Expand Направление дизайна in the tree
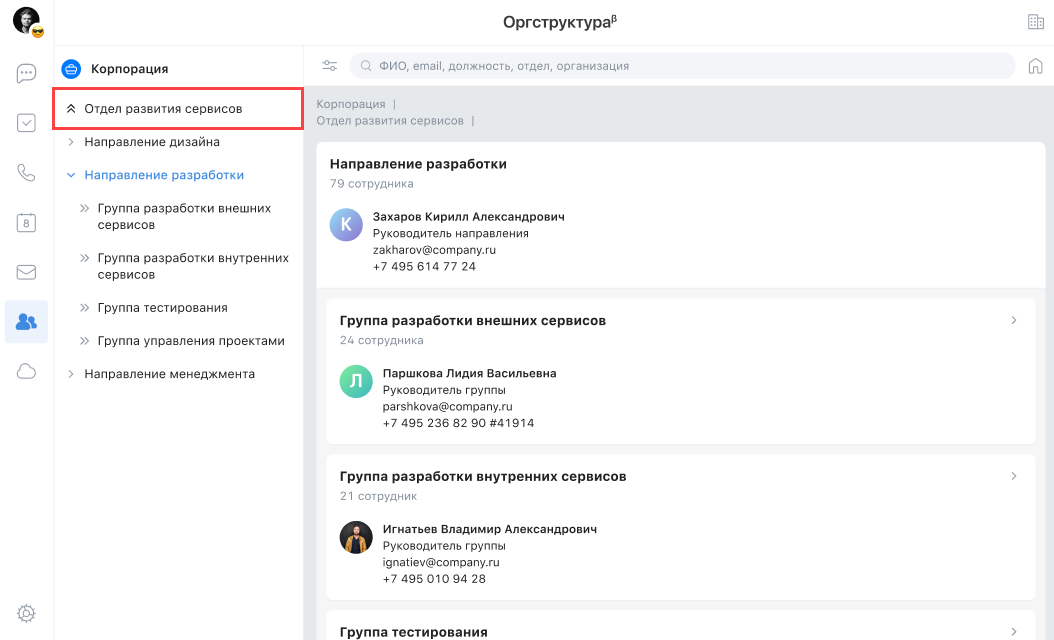The image size is (1054, 640). tap(71, 142)
